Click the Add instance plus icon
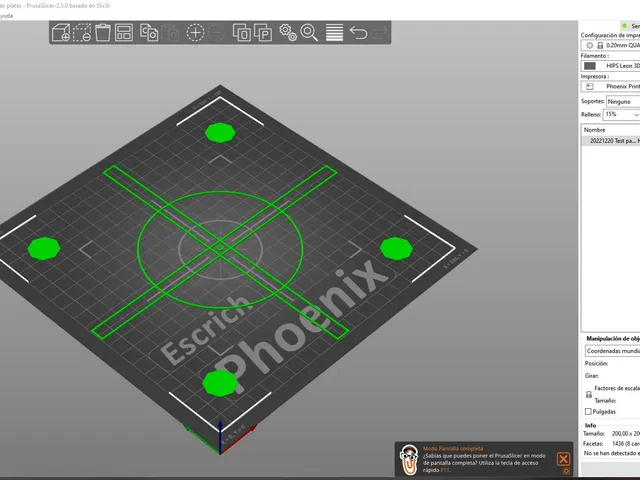 click(196, 33)
